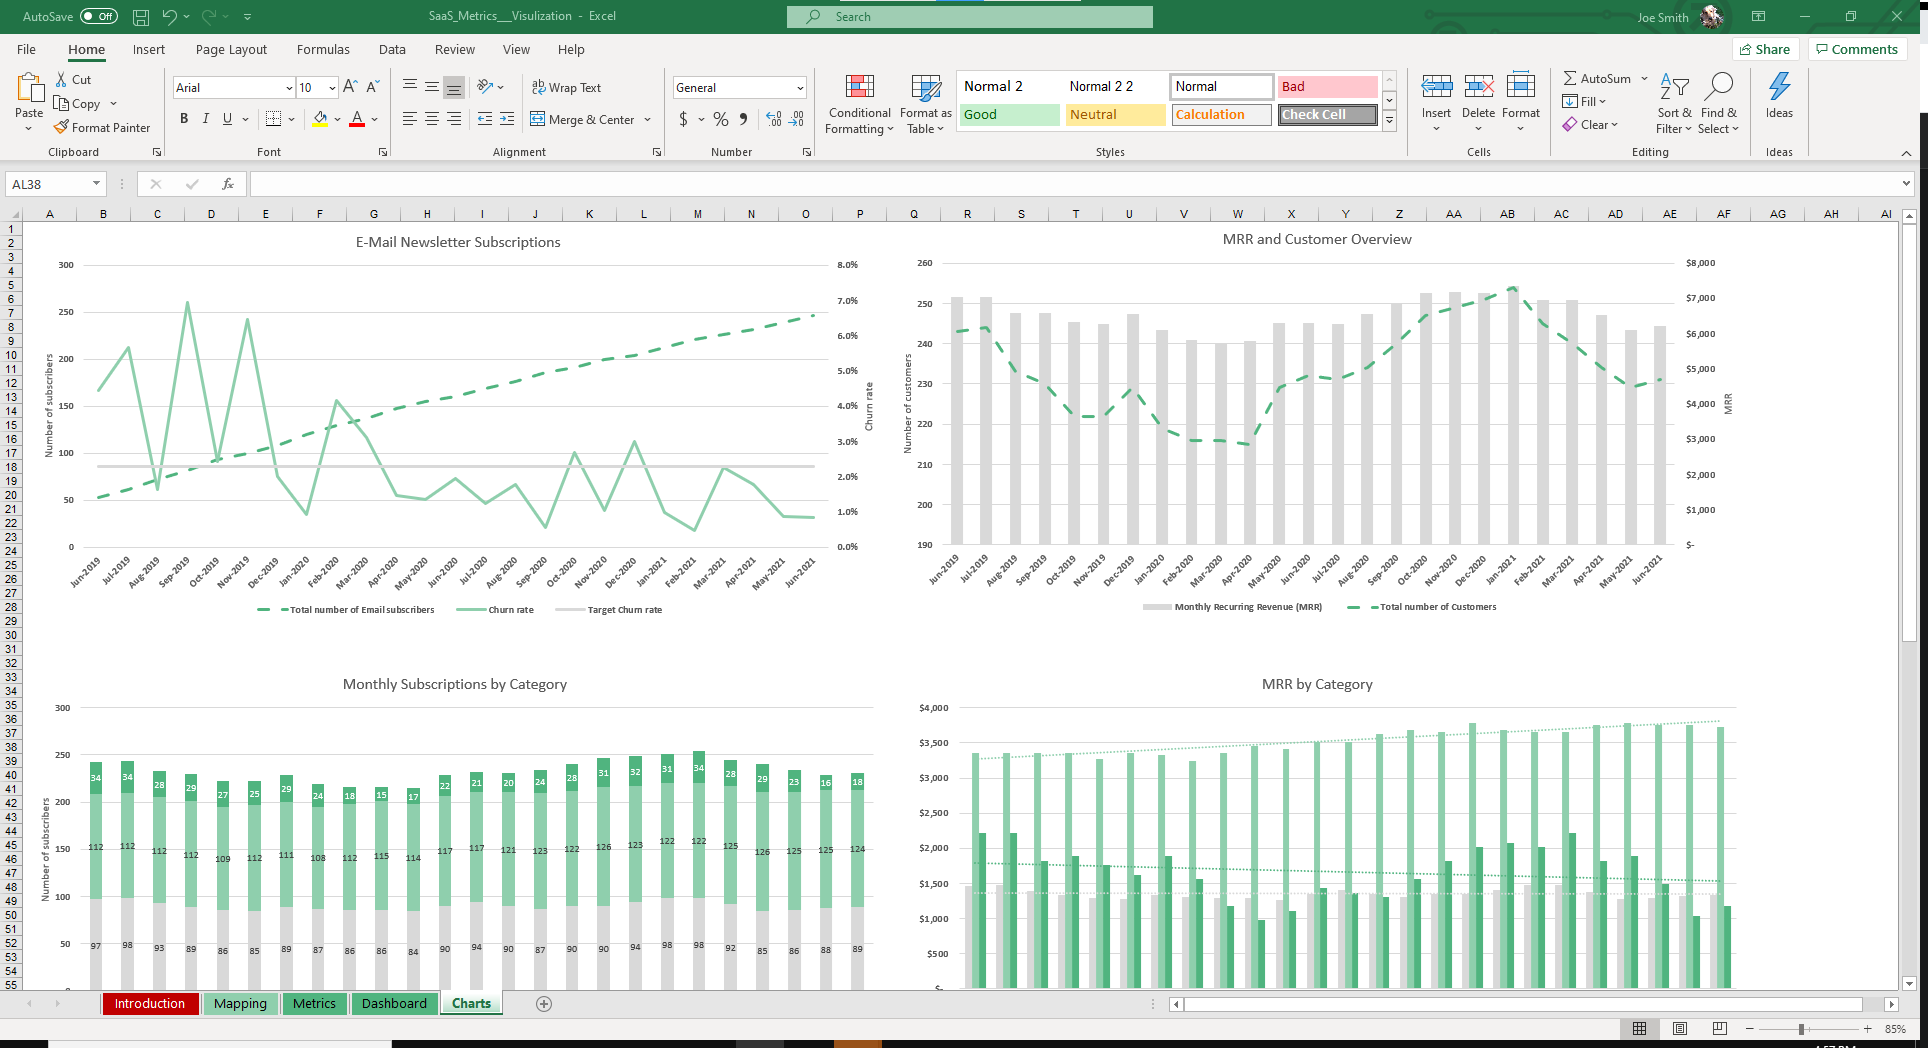Expand the General number format dropdown
The image size is (1928, 1048).
tap(800, 88)
